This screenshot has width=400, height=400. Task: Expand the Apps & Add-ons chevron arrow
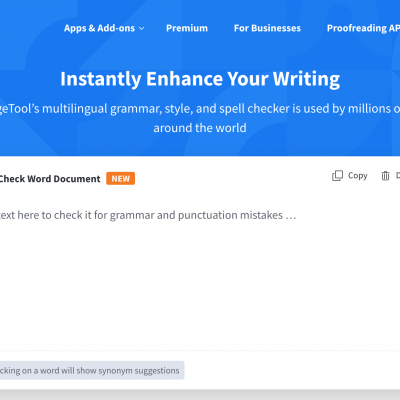(x=142, y=29)
